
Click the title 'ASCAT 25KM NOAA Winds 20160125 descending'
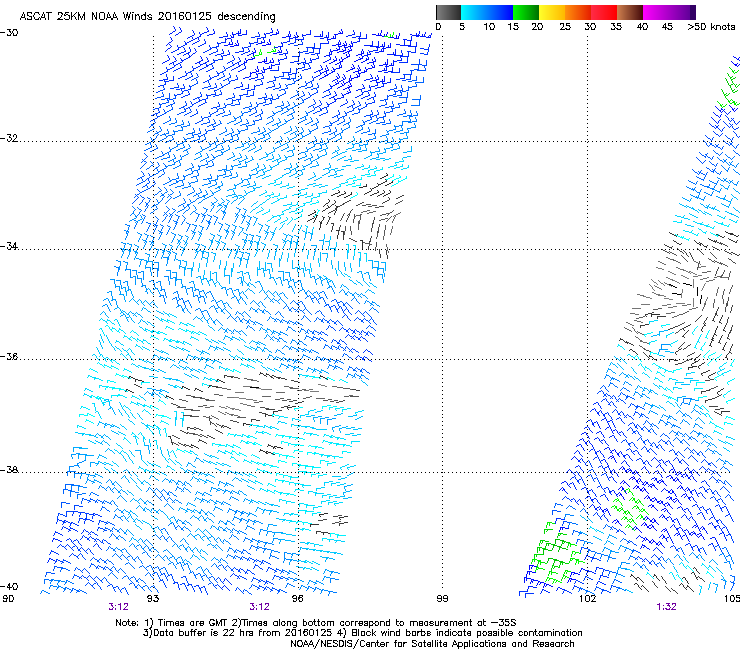[147, 17]
